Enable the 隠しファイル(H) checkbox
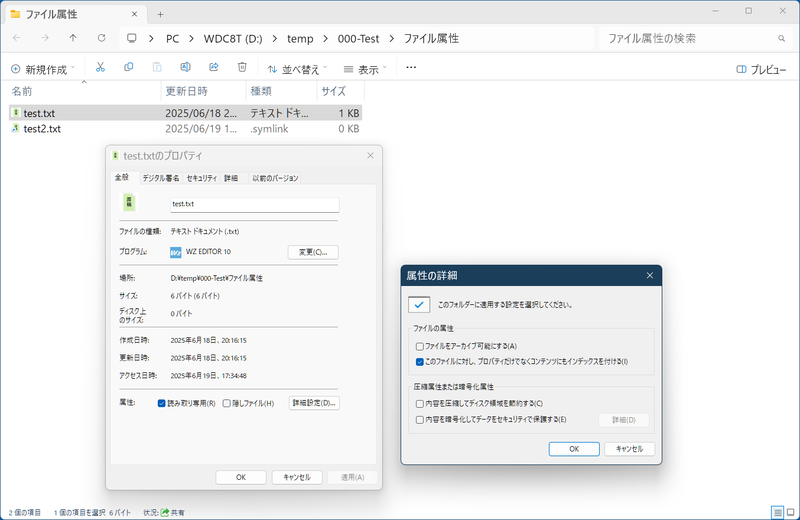Screen dimensions: 800x520 [x=227, y=403]
